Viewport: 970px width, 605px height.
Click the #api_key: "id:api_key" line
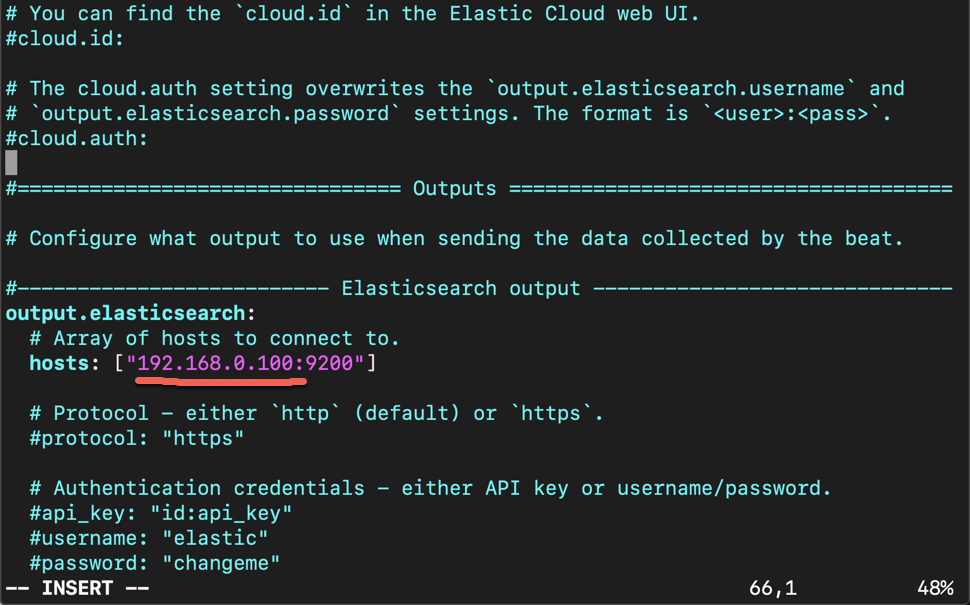[x=161, y=513]
